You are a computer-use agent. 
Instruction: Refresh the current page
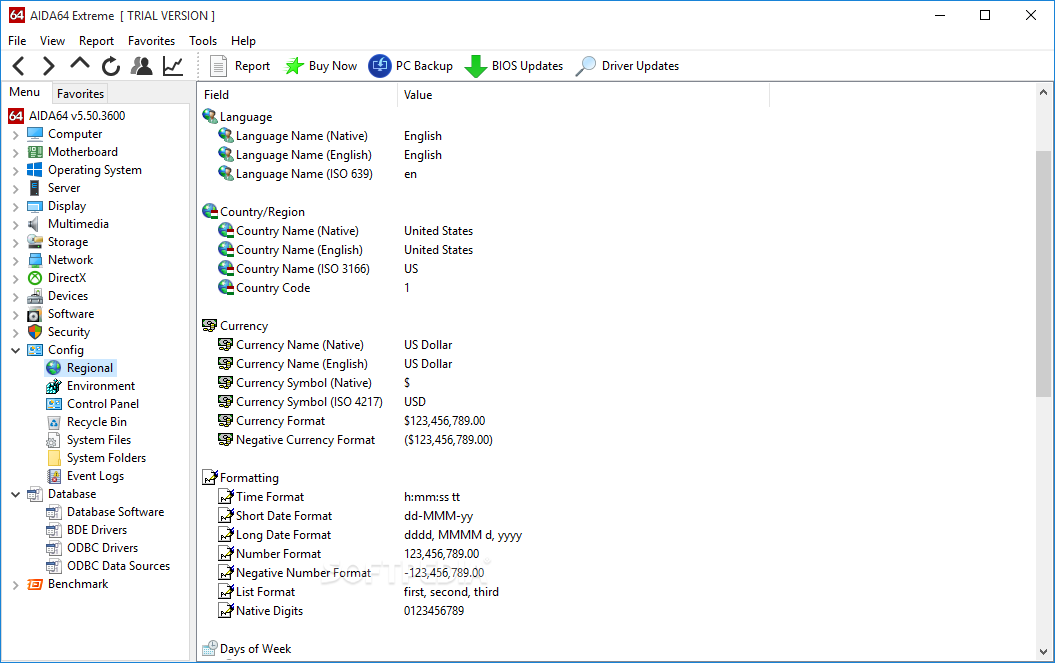coord(111,66)
